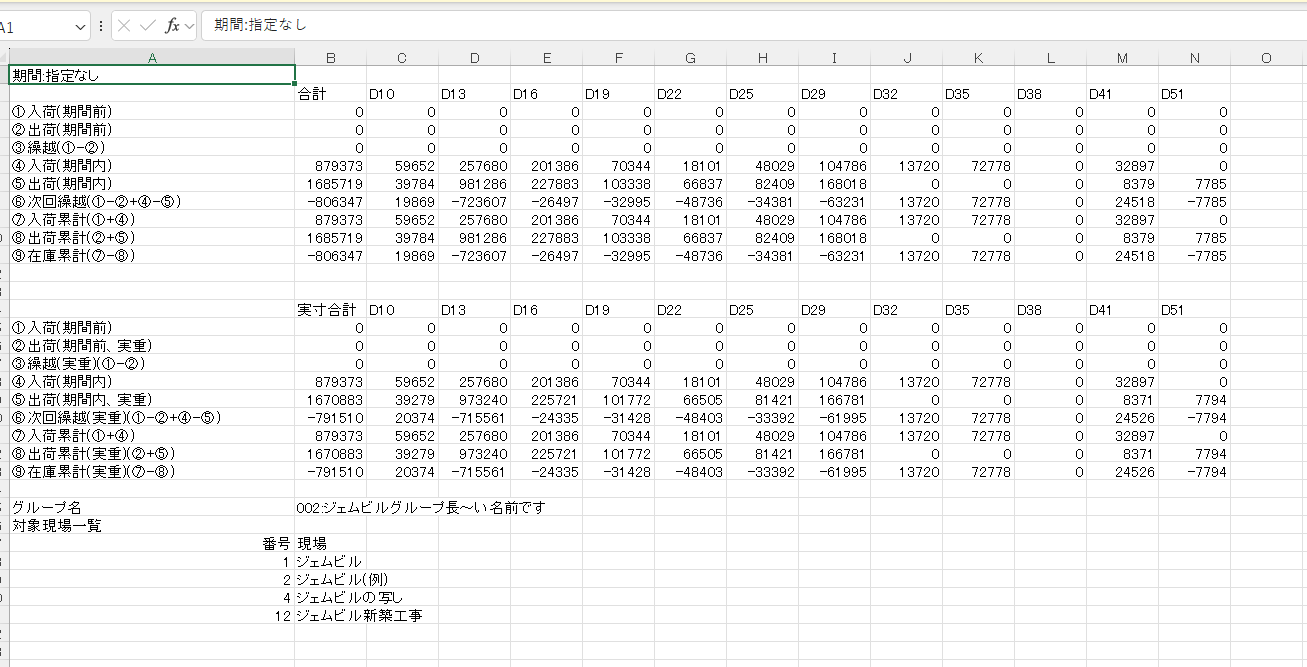The image size is (1307, 667).
Task: Select column A header
Action: (152, 58)
